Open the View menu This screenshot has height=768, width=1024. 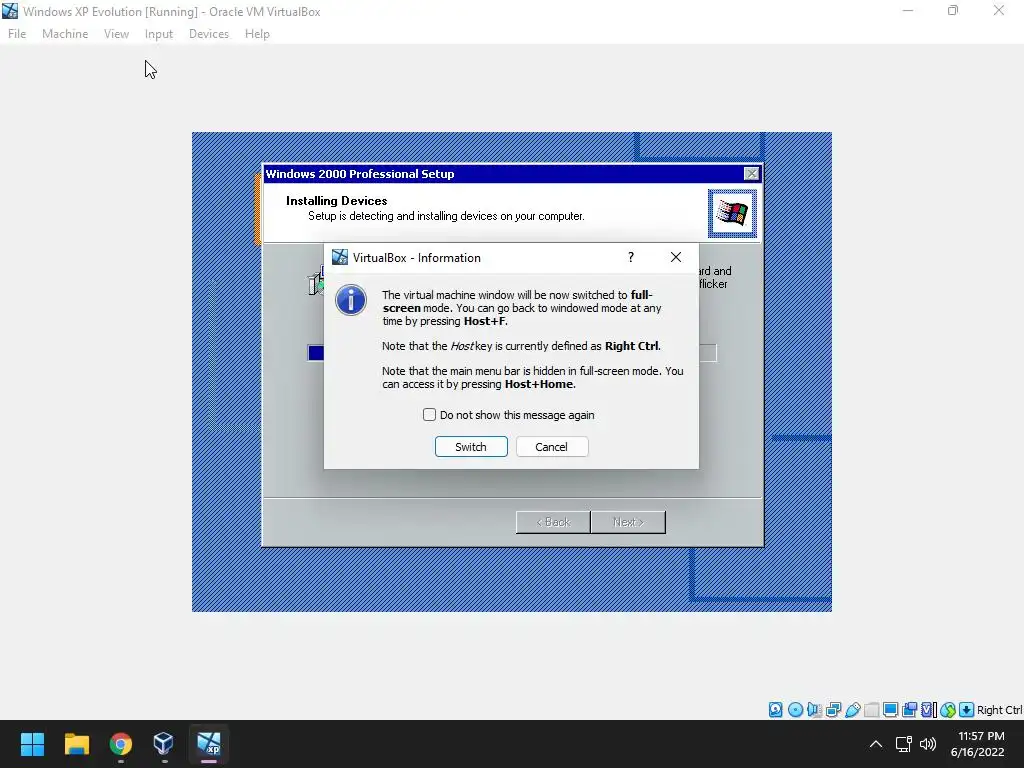[x=116, y=34]
